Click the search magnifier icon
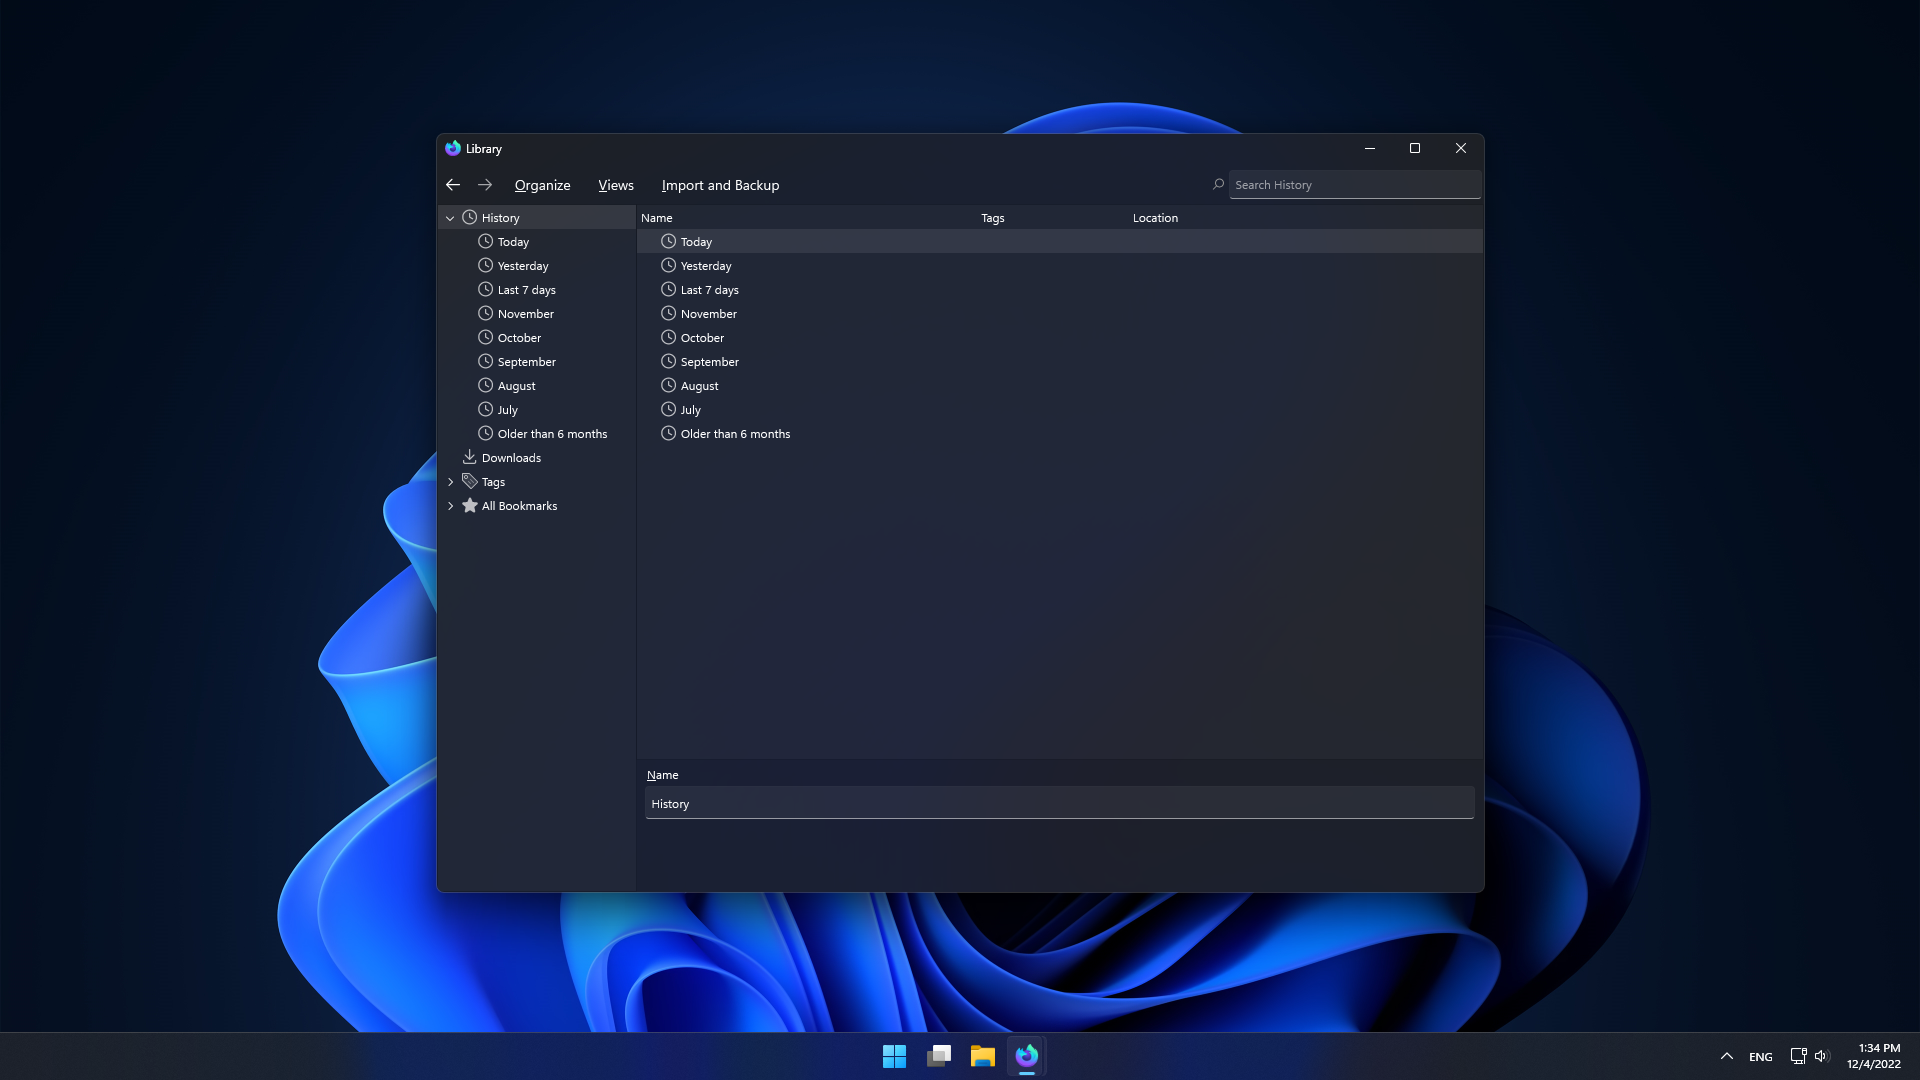Viewport: 1920px width, 1080px height. 1218,184
